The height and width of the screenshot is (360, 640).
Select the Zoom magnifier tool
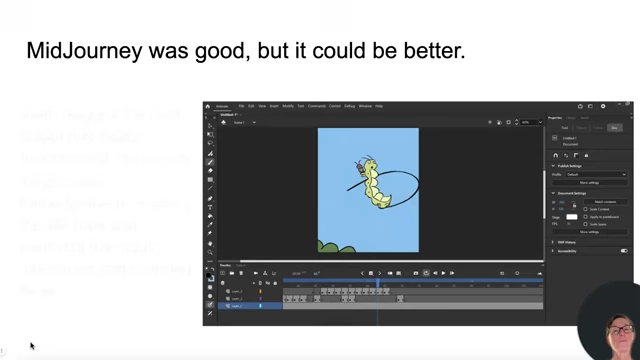point(210,252)
